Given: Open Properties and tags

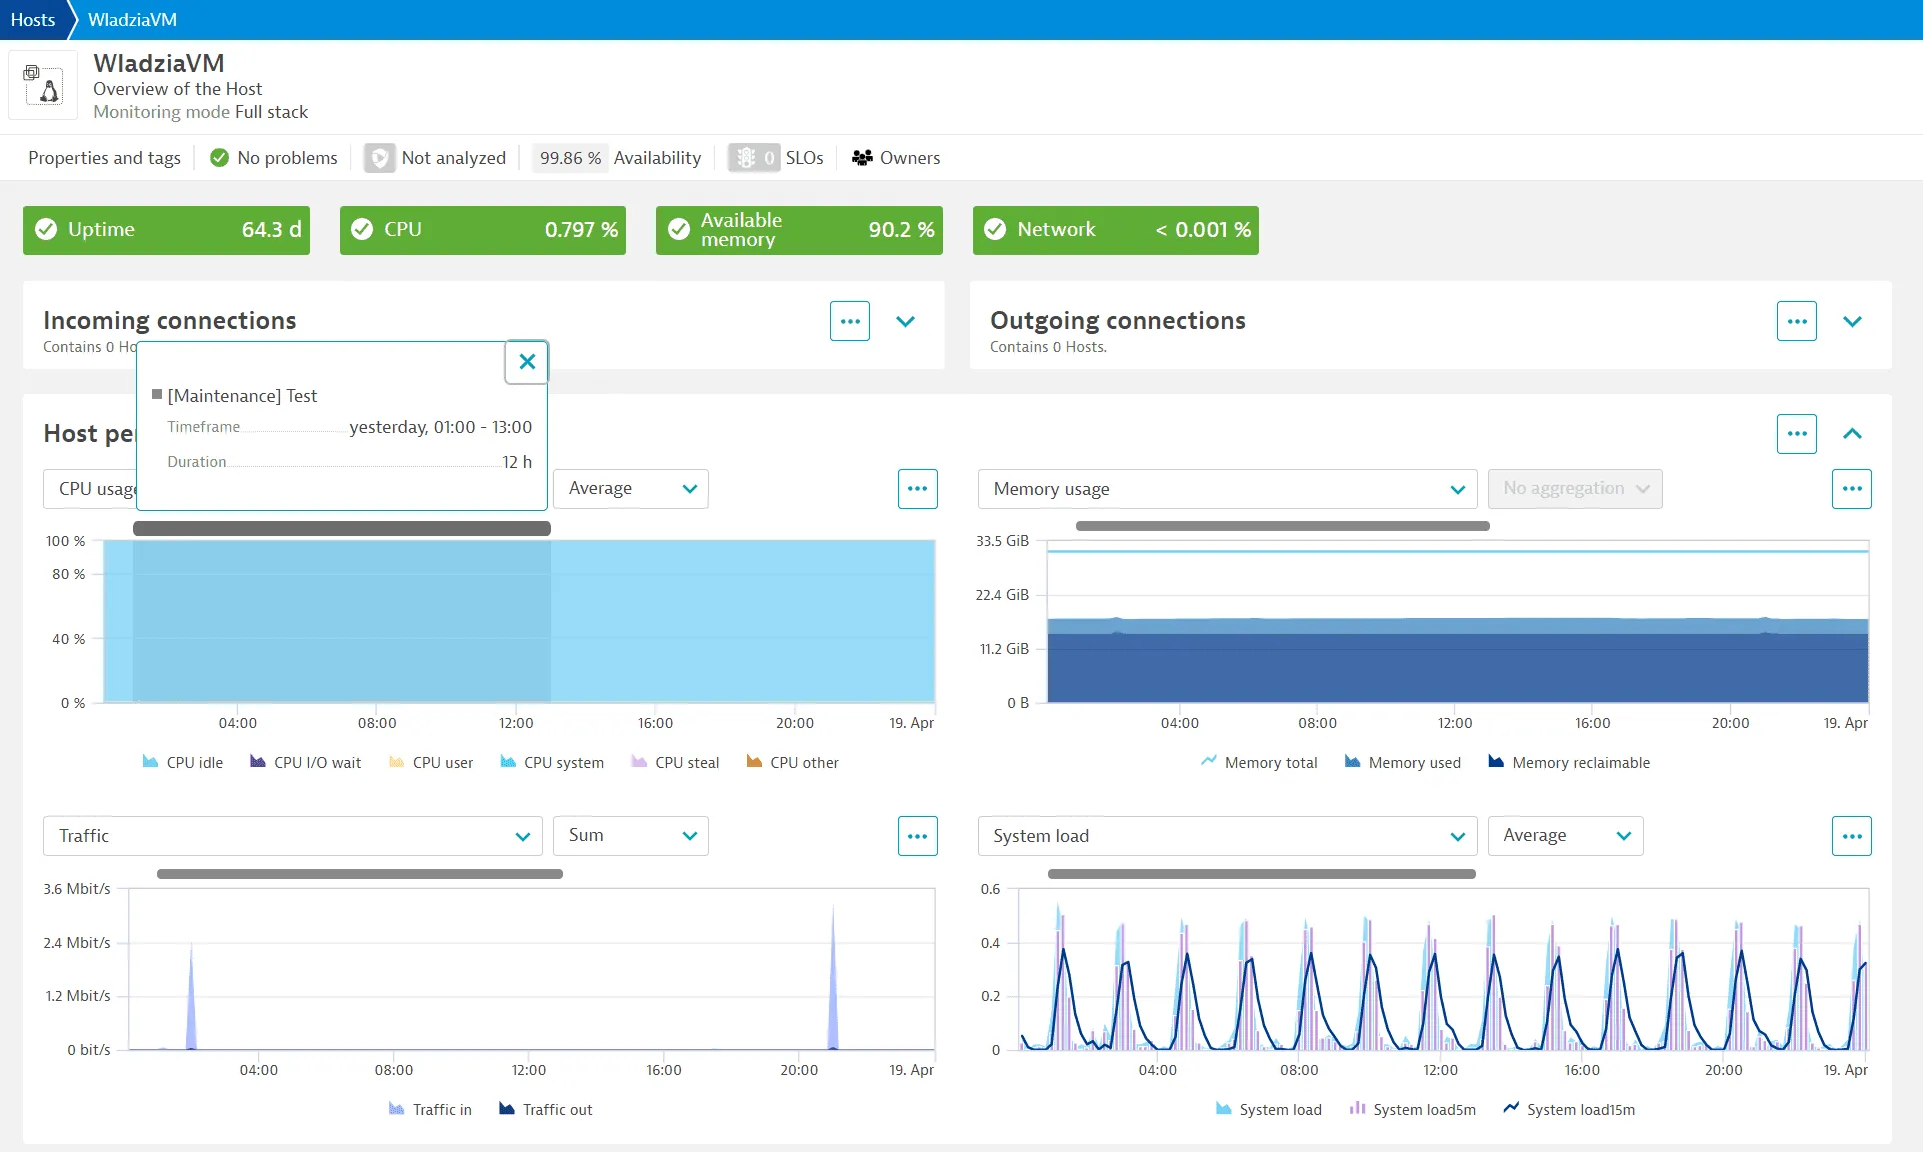Looking at the screenshot, I should click(105, 158).
